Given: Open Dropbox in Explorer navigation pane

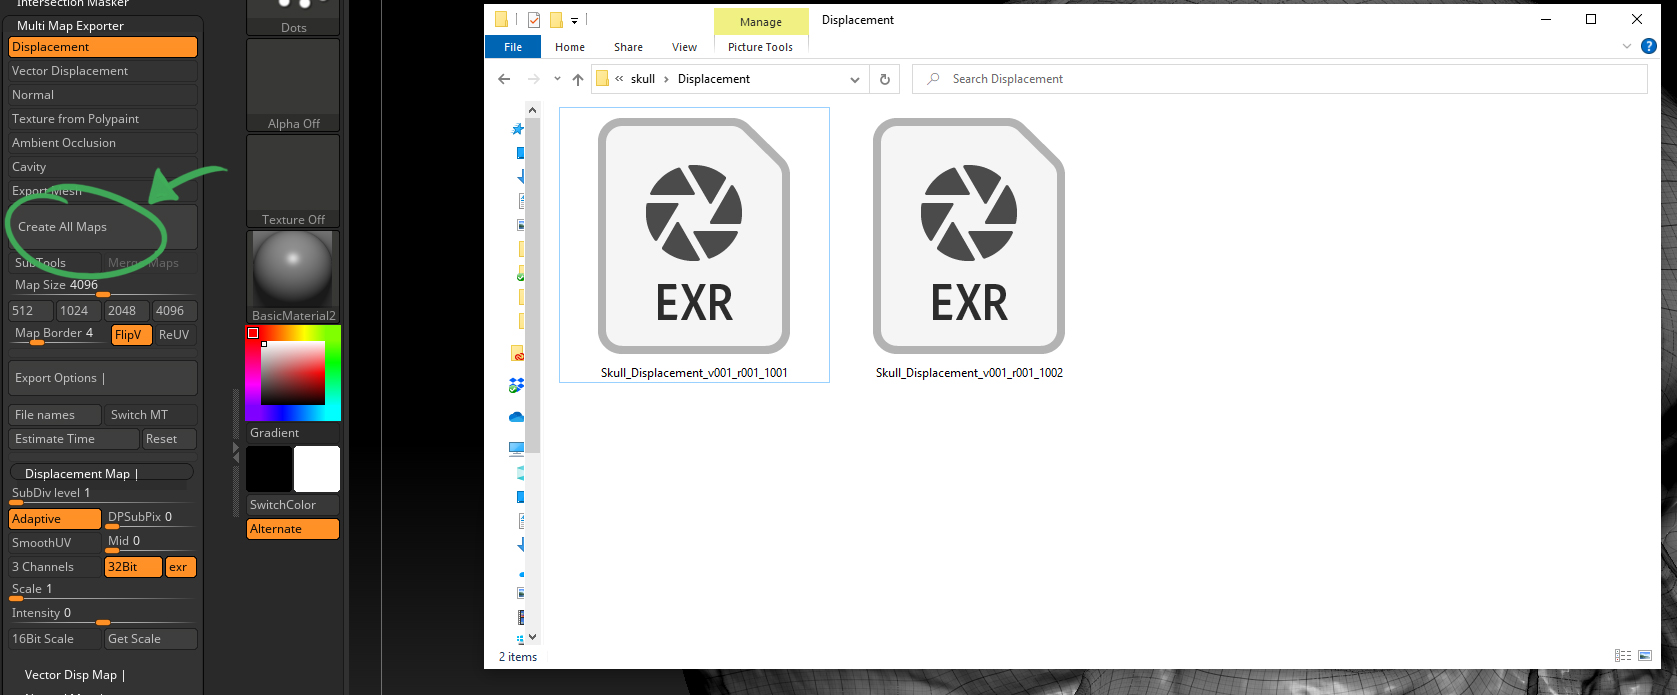Looking at the screenshot, I should click(516, 385).
